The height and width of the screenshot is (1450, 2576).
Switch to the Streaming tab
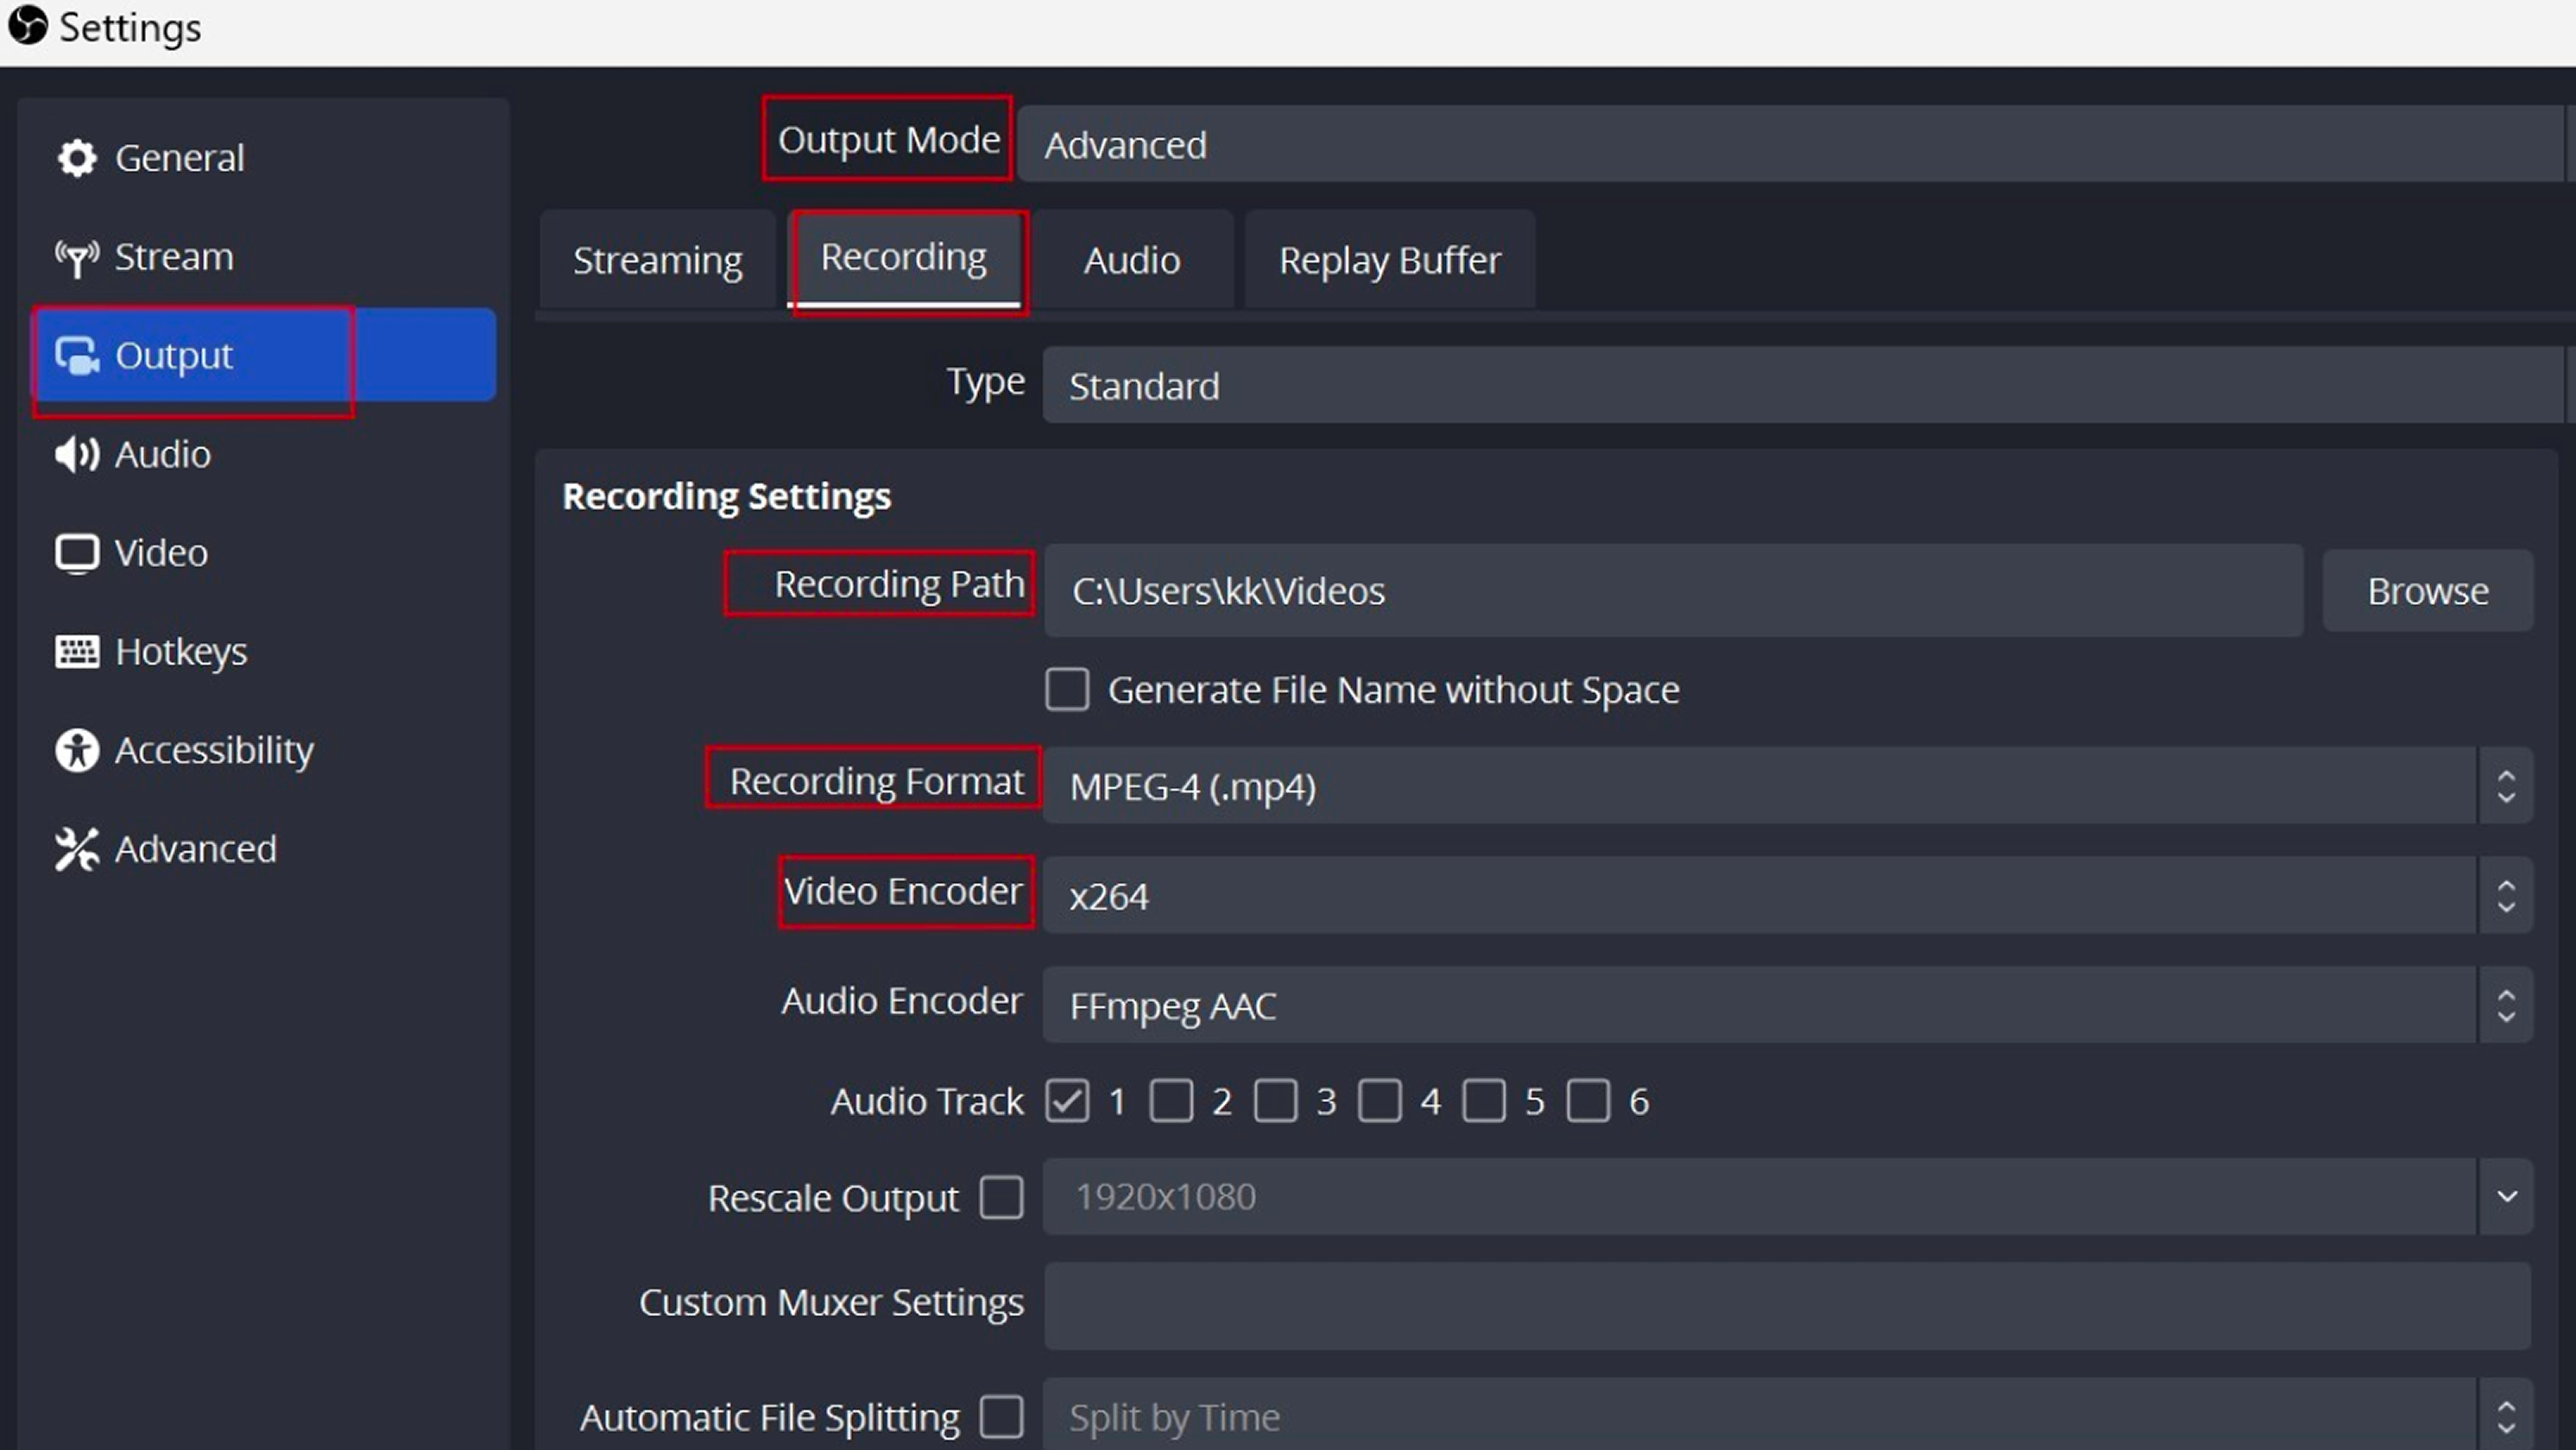click(657, 260)
